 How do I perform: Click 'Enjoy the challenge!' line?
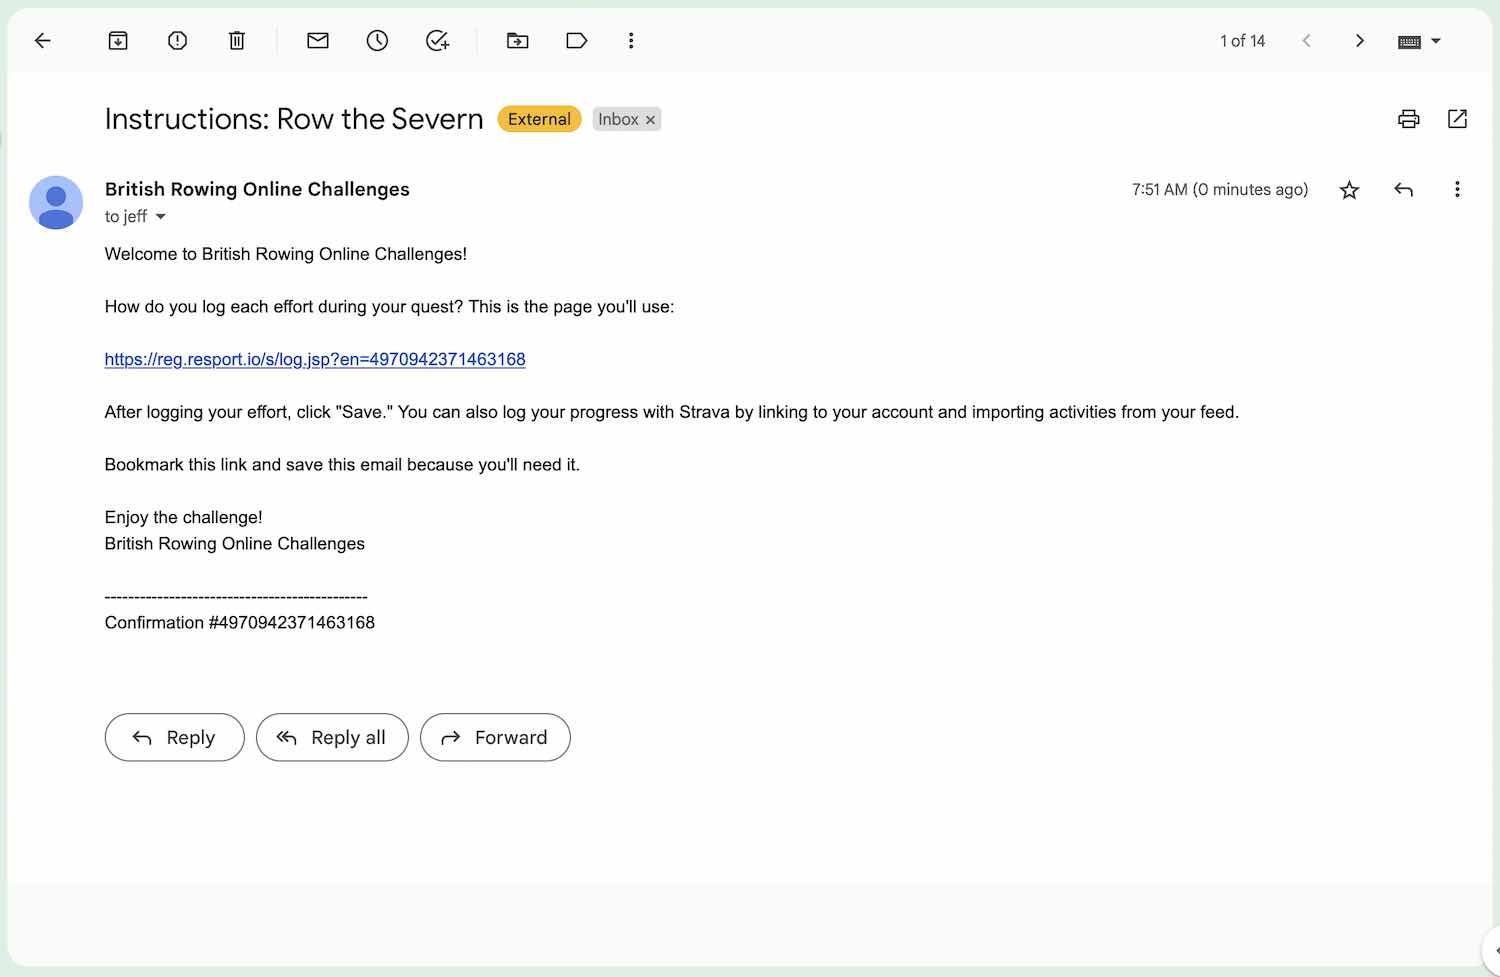click(x=184, y=517)
